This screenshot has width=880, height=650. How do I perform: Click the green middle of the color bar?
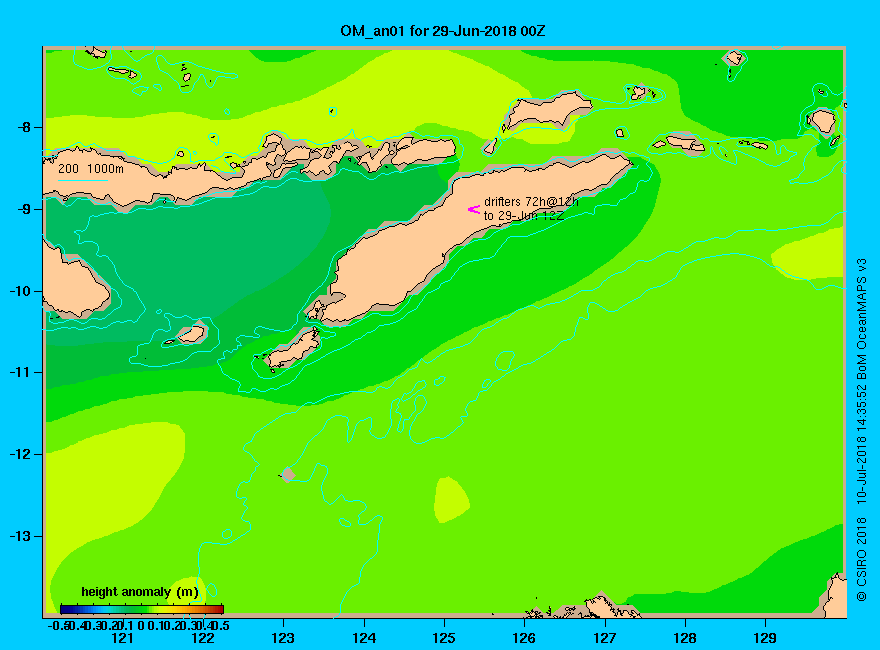tap(142, 609)
